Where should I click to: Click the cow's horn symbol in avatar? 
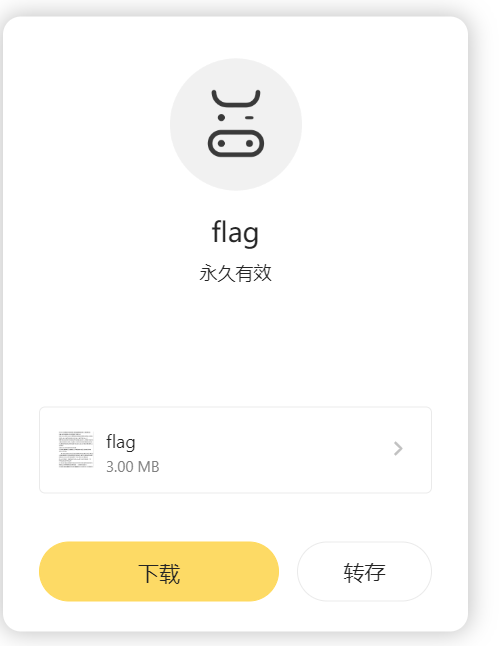(x=236, y=98)
